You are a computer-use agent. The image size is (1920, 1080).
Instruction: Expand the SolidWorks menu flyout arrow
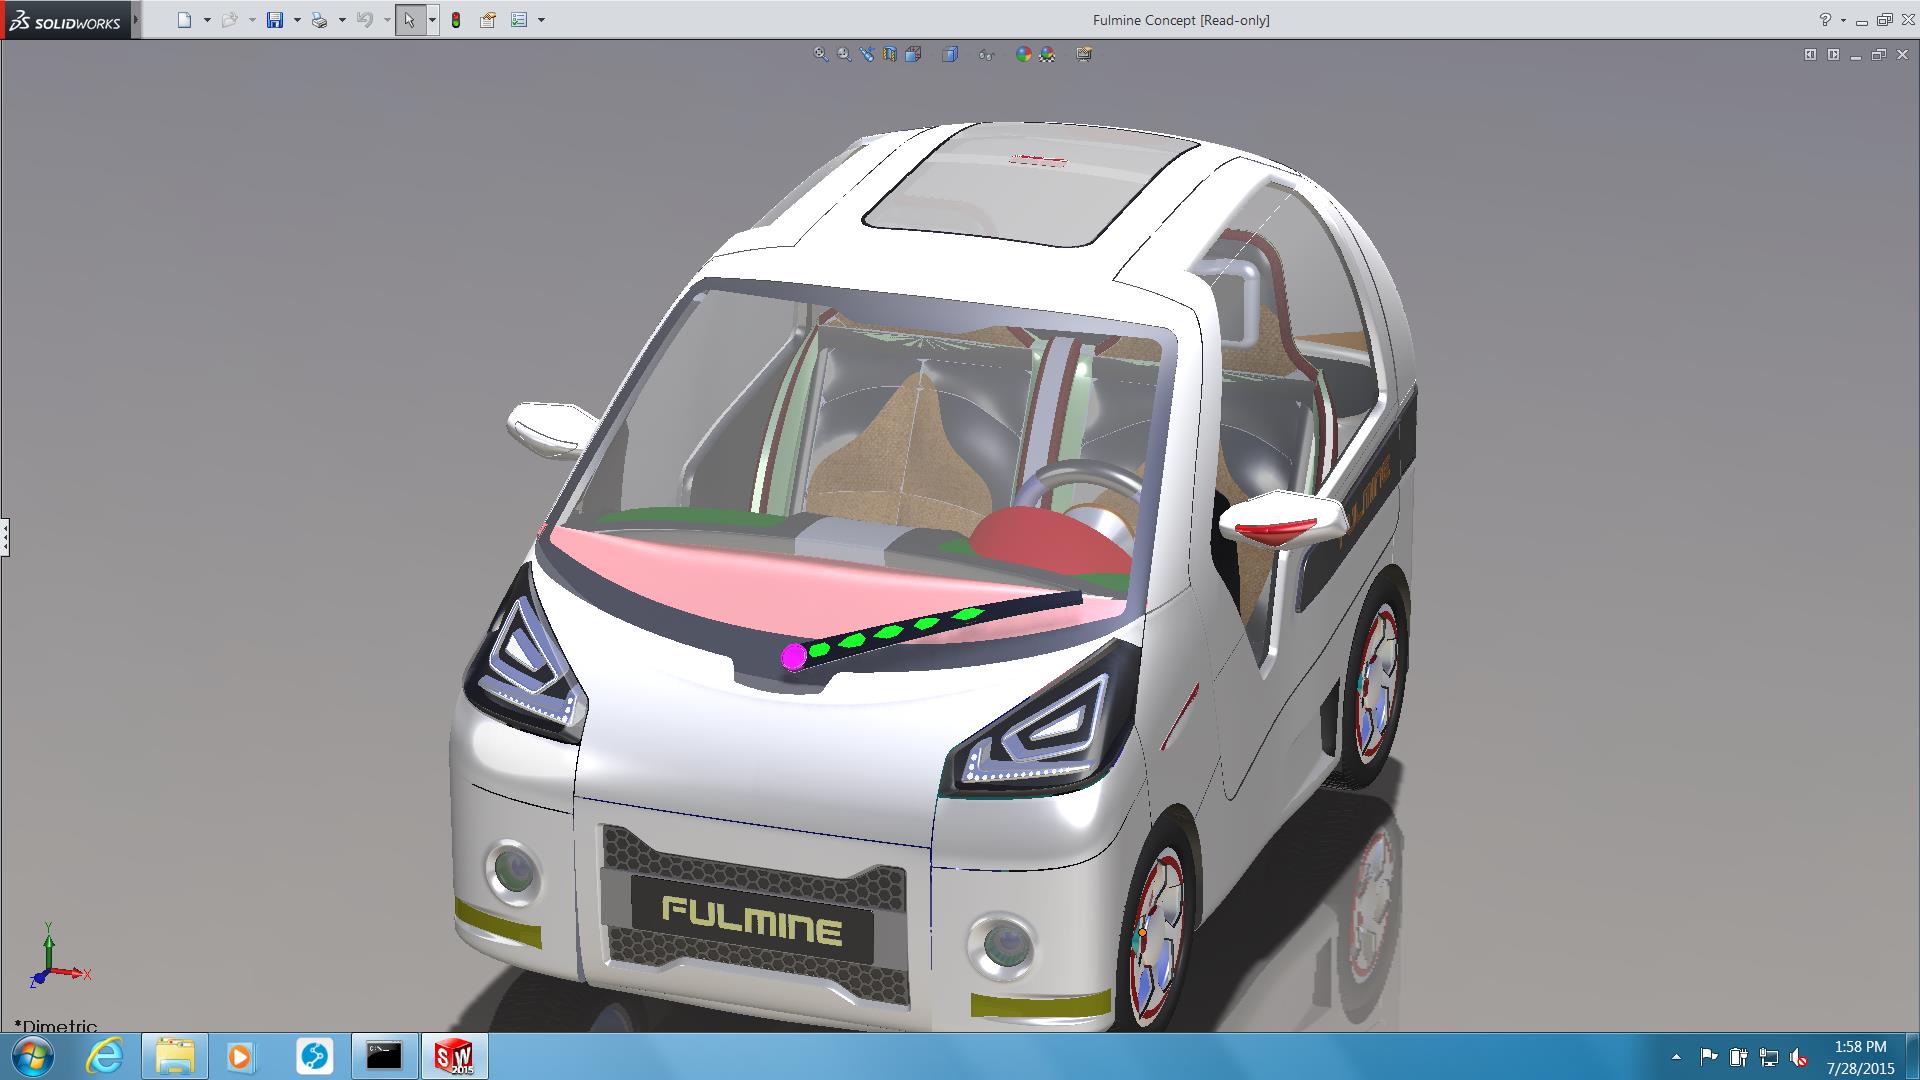point(136,20)
